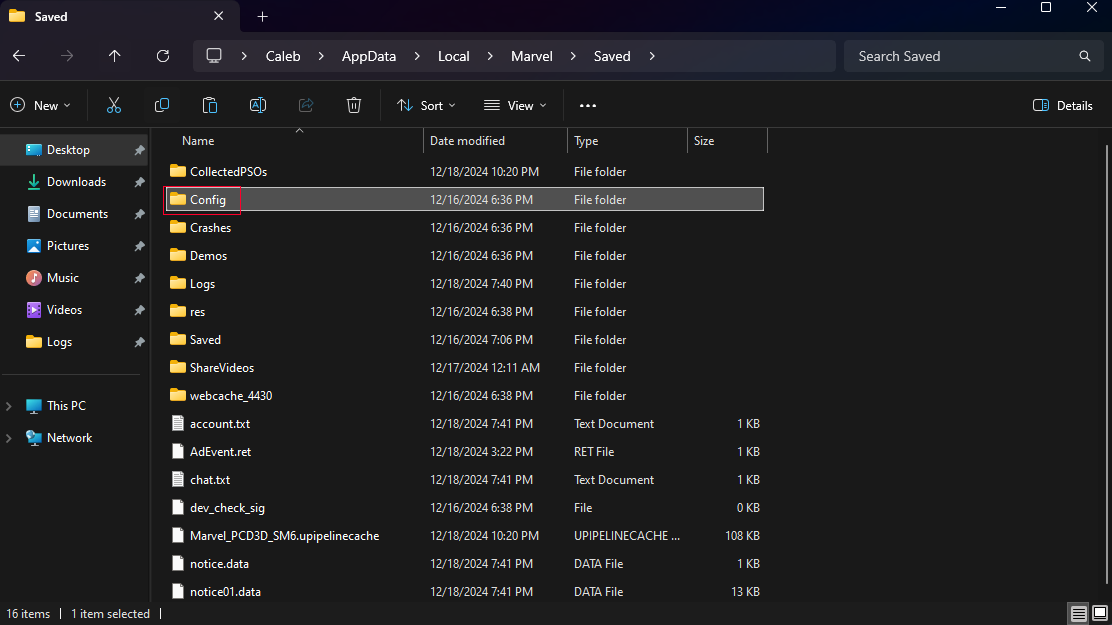Navigate to Marvel in the address bar
Image resolution: width=1112 pixels, height=625 pixels.
(x=532, y=56)
